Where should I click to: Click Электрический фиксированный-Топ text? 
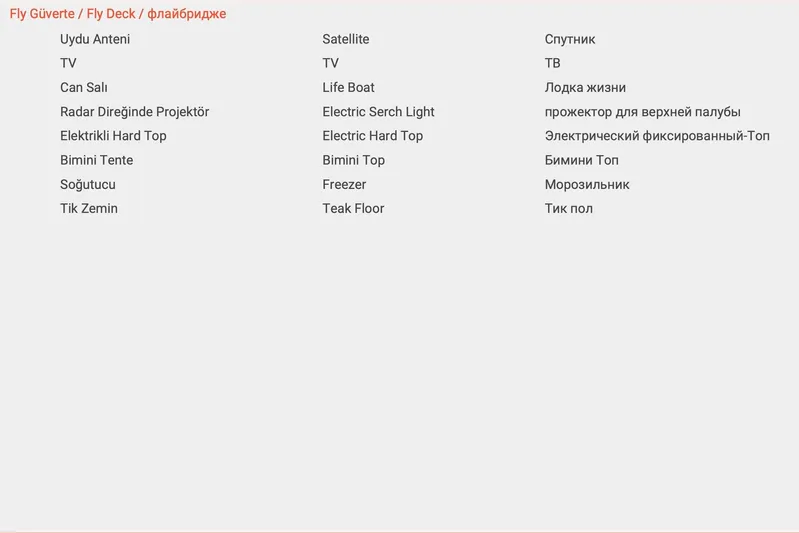[657, 136]
